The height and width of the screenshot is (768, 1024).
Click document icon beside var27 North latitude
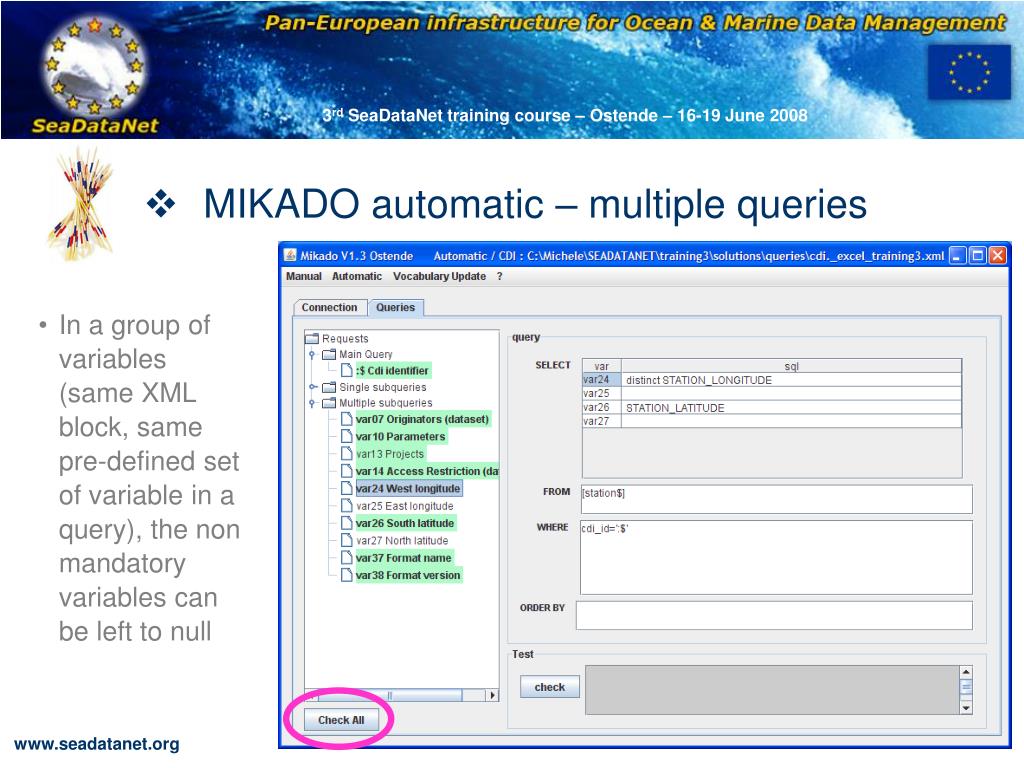pyautogui.click(x=347, y=540)
